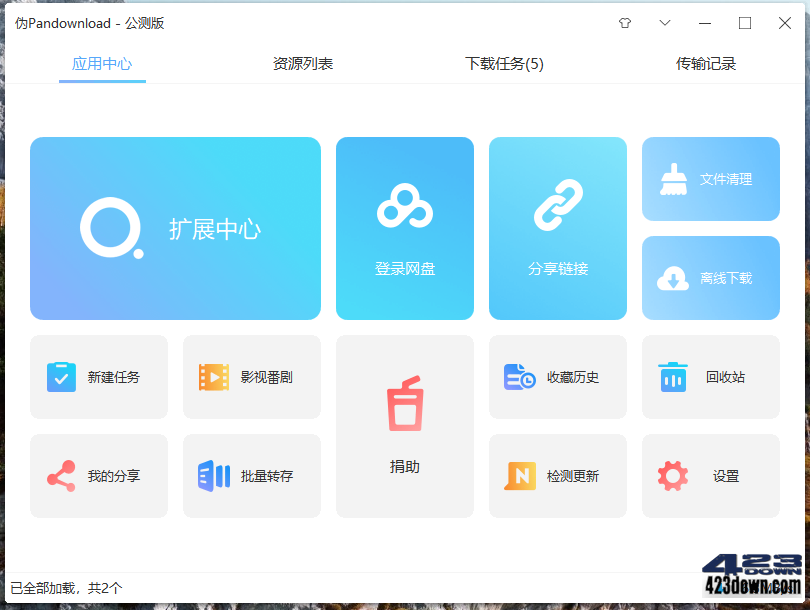
Task: Create a 新建任务 new task
Action: click(x=99, y=377)
